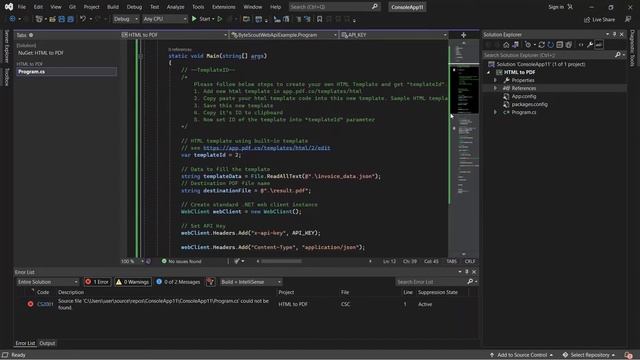Click the CS2001 error code link

coord(45,304)
